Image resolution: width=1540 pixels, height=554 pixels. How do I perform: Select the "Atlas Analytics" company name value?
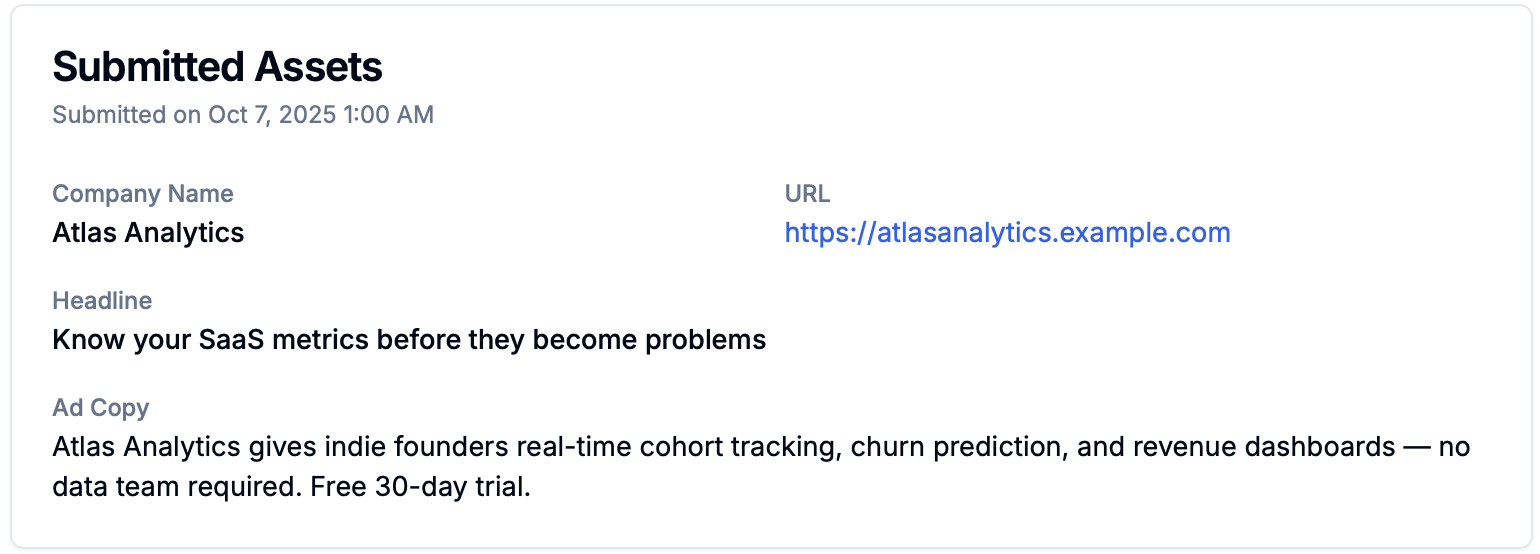pos(148,233)
